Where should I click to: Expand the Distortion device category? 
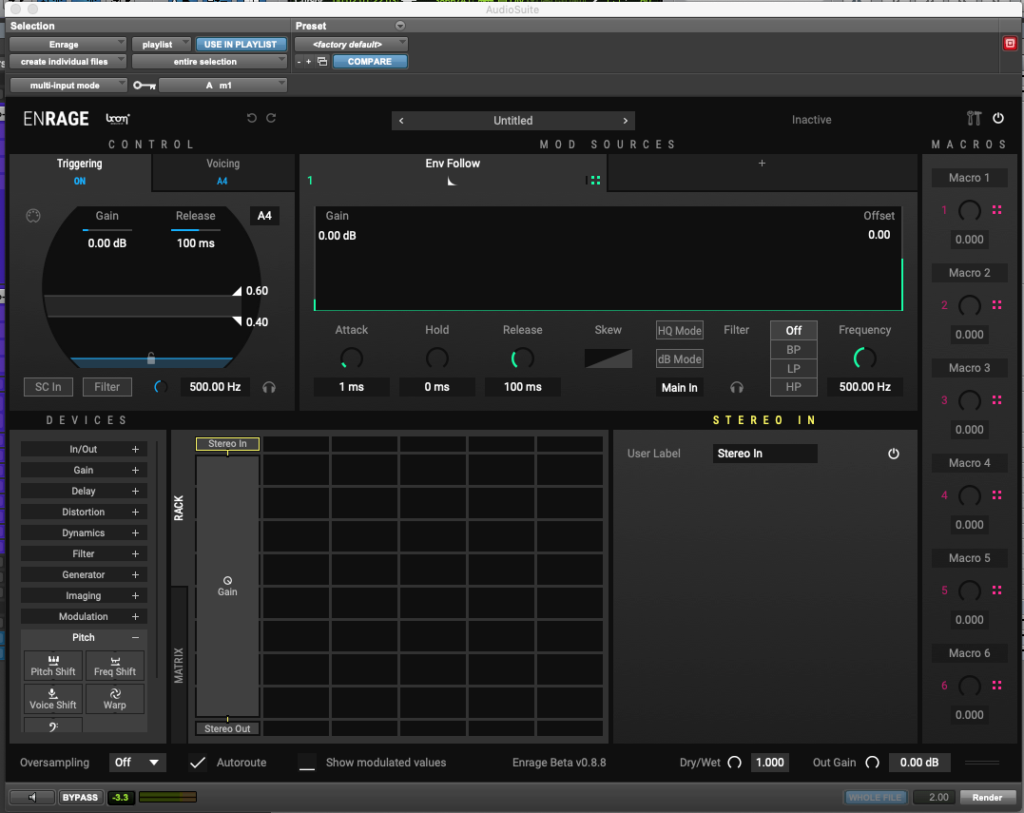pyautogui.click(x=84, y=512)
